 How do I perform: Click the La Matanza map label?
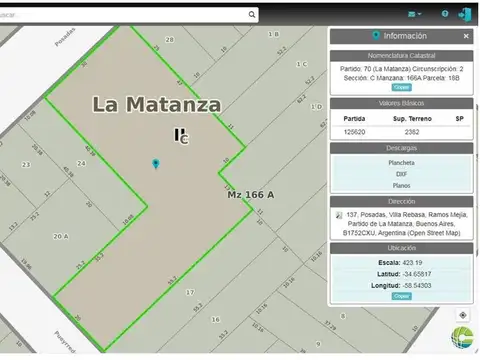coord(157,104)
